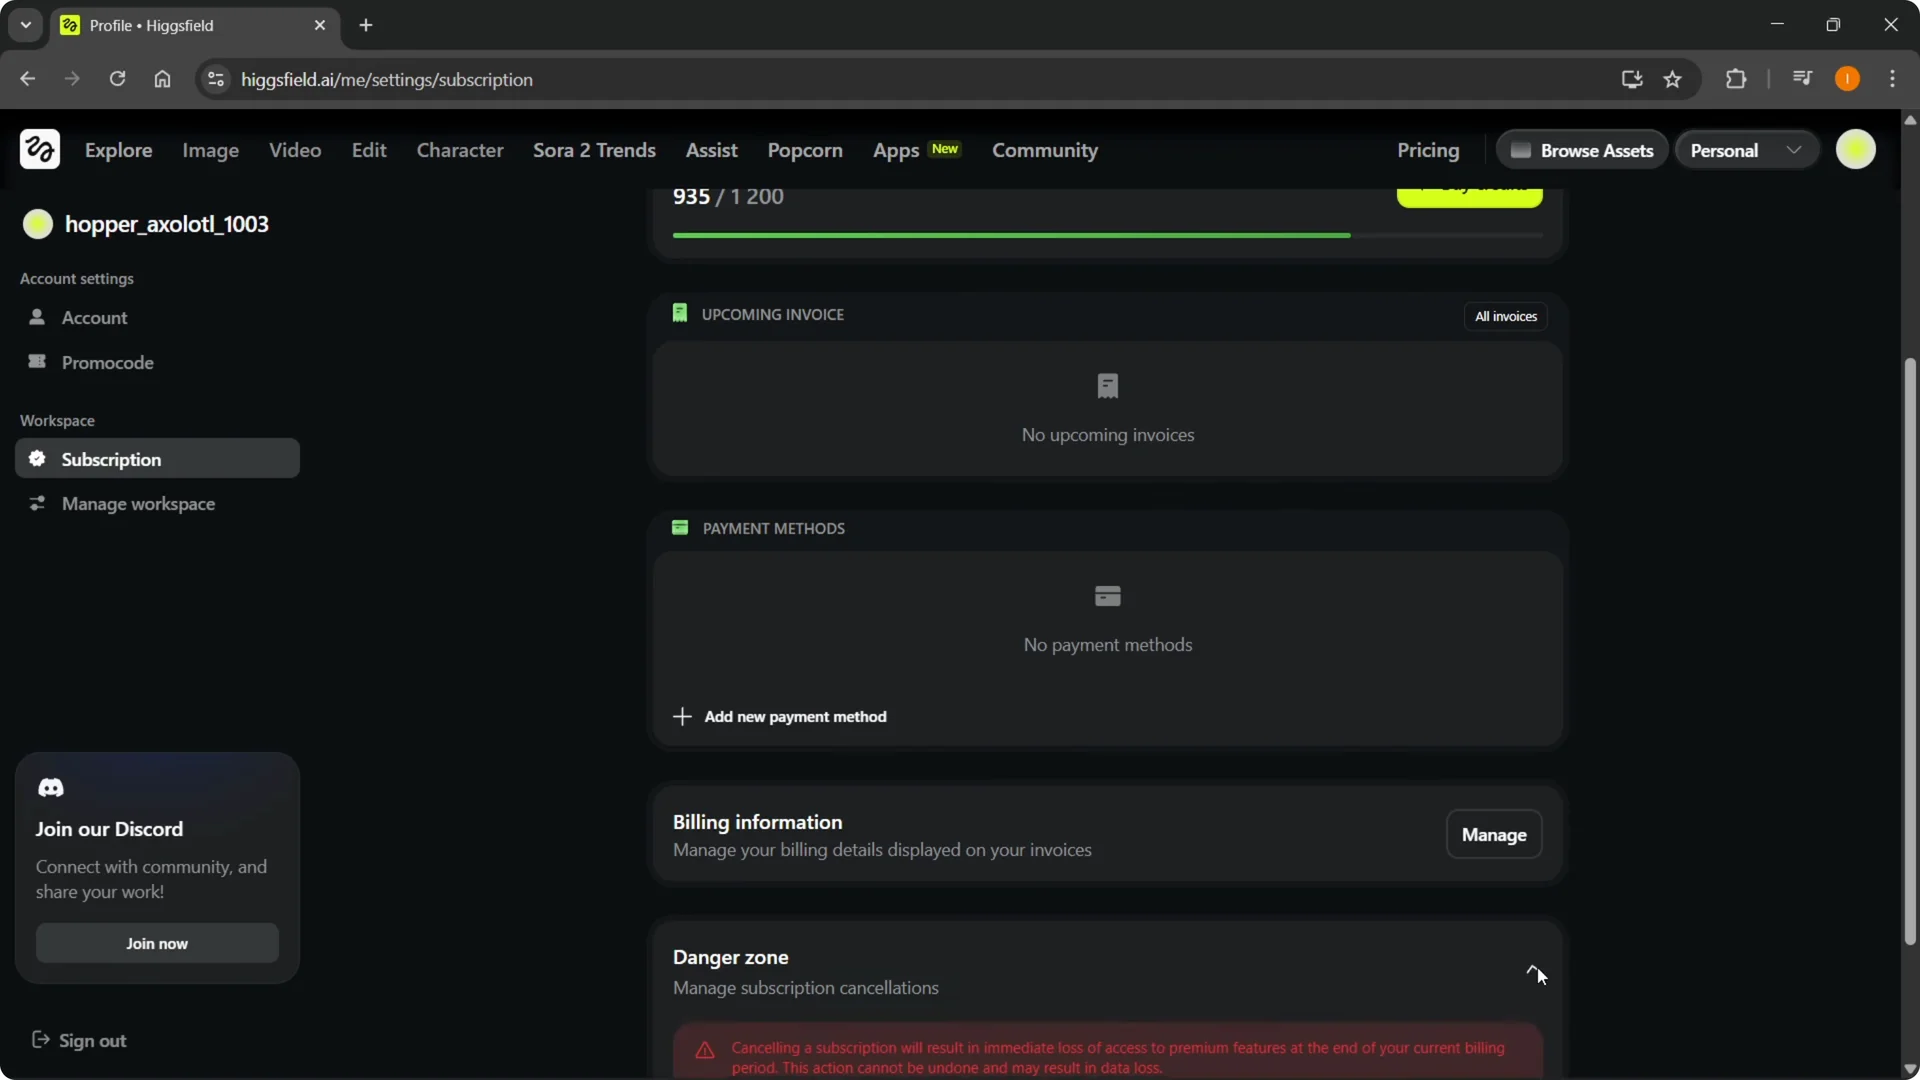Click the Sign out icon
The image size is (1920, 1080).
[x=40, y=1040]
